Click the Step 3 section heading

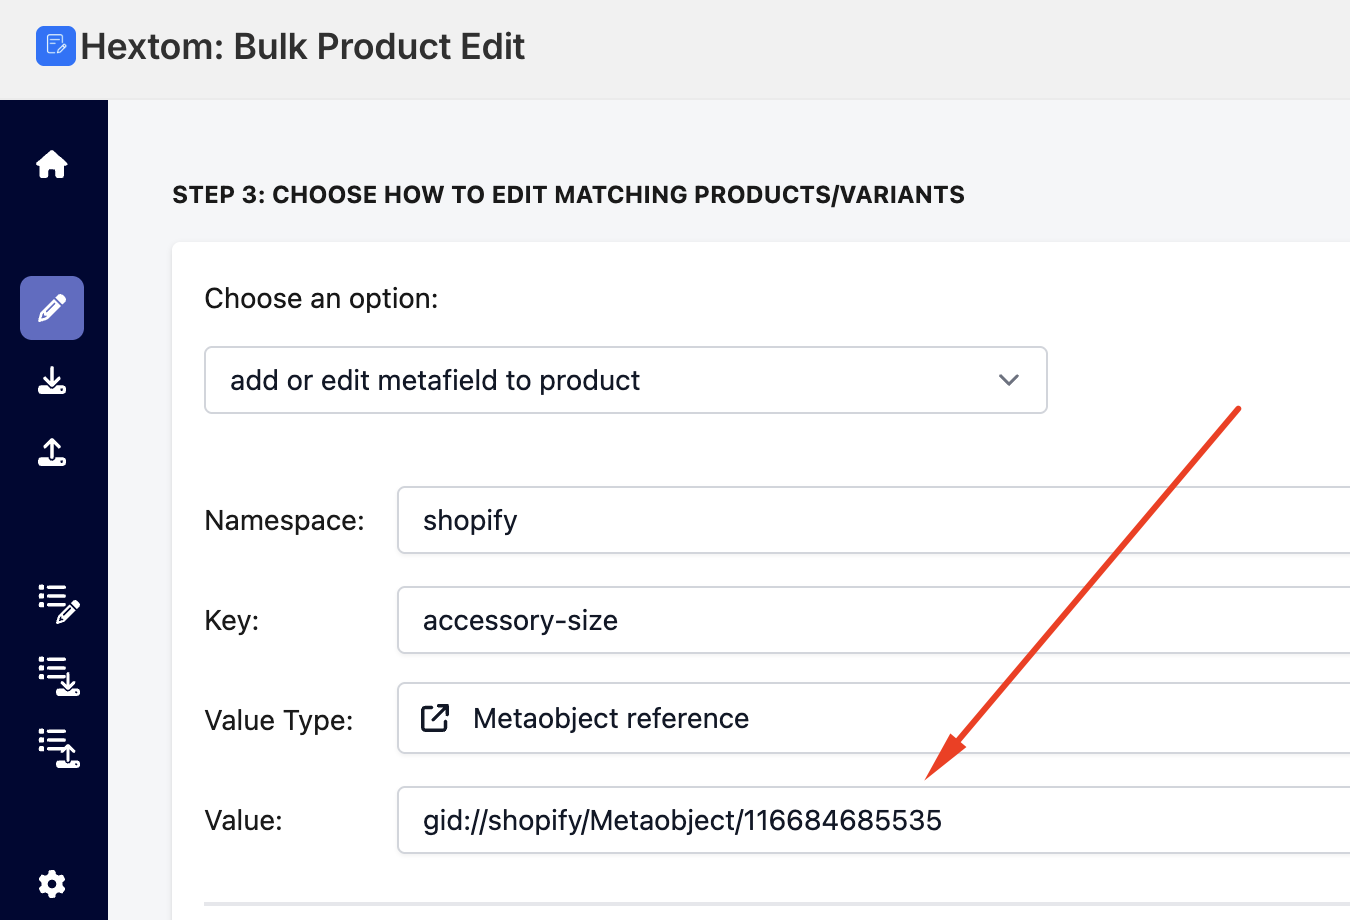[x=568, y=194]
